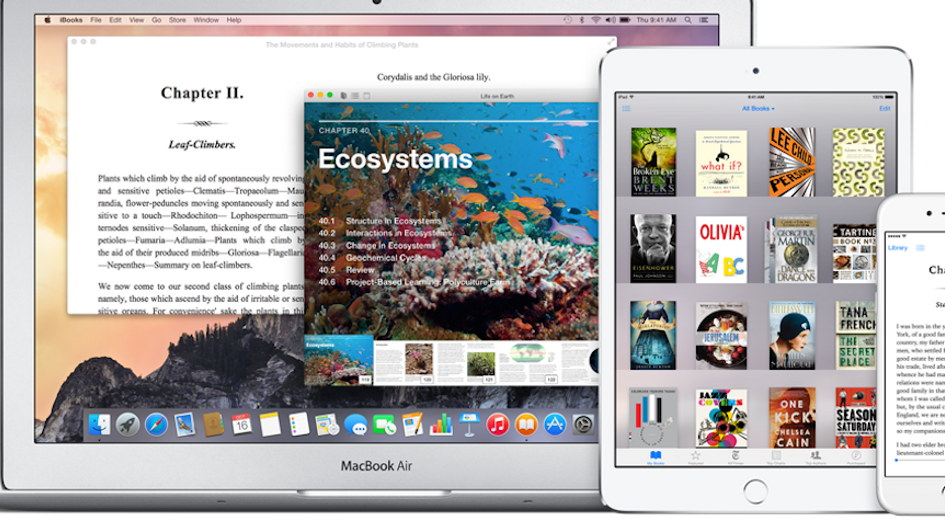This screenshot has height=526, width=945.
Task: Open Spotlight search magnifier in menu bar
Action: (688, 20)
